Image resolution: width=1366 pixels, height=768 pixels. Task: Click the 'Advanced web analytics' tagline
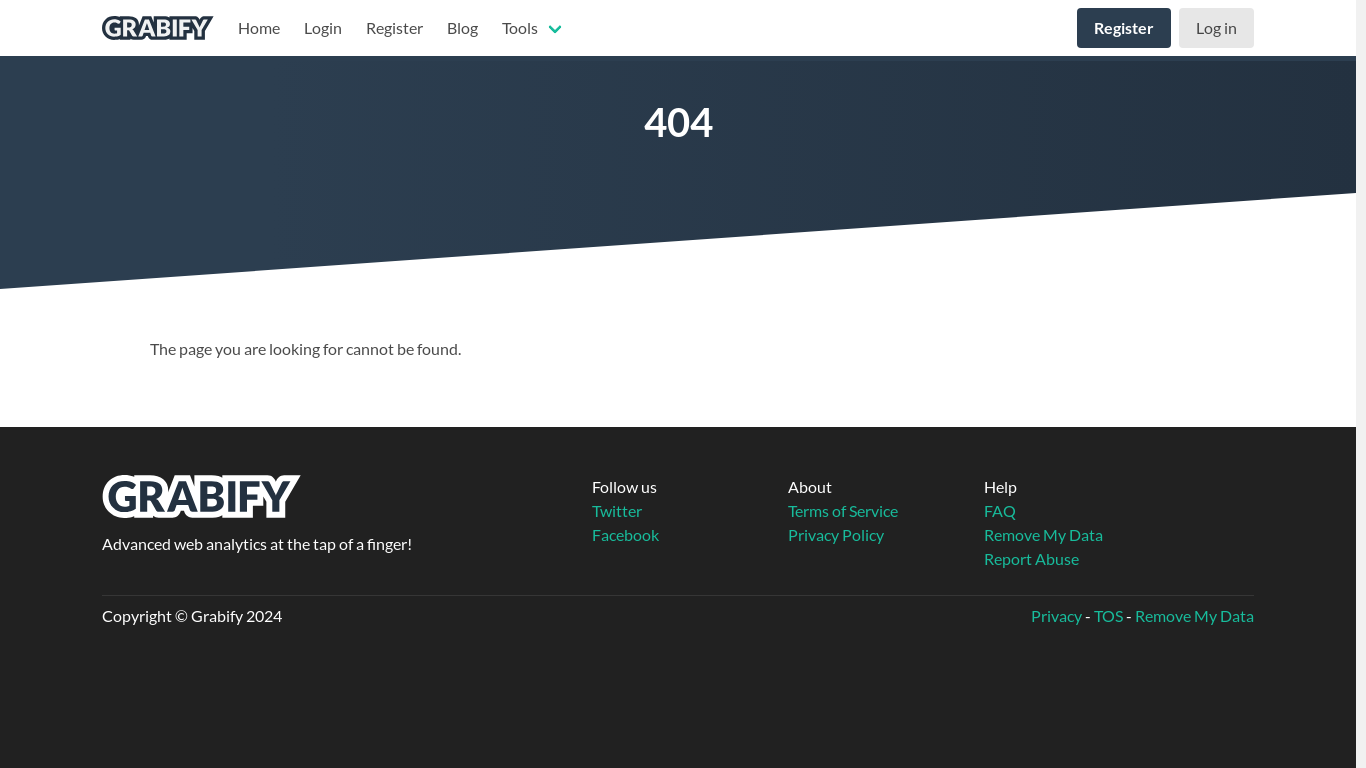tap(257, 544)
